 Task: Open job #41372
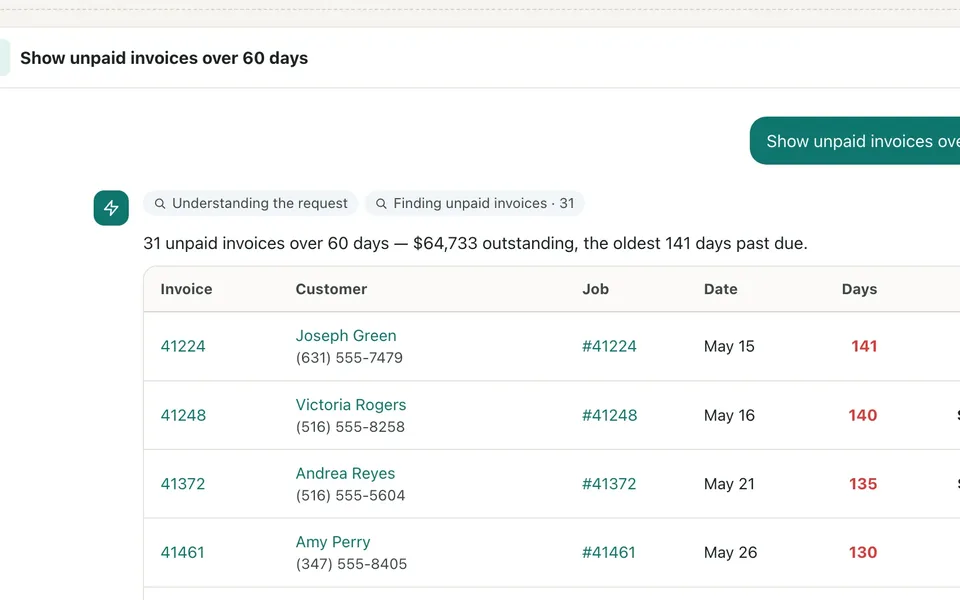pos(609,484)
